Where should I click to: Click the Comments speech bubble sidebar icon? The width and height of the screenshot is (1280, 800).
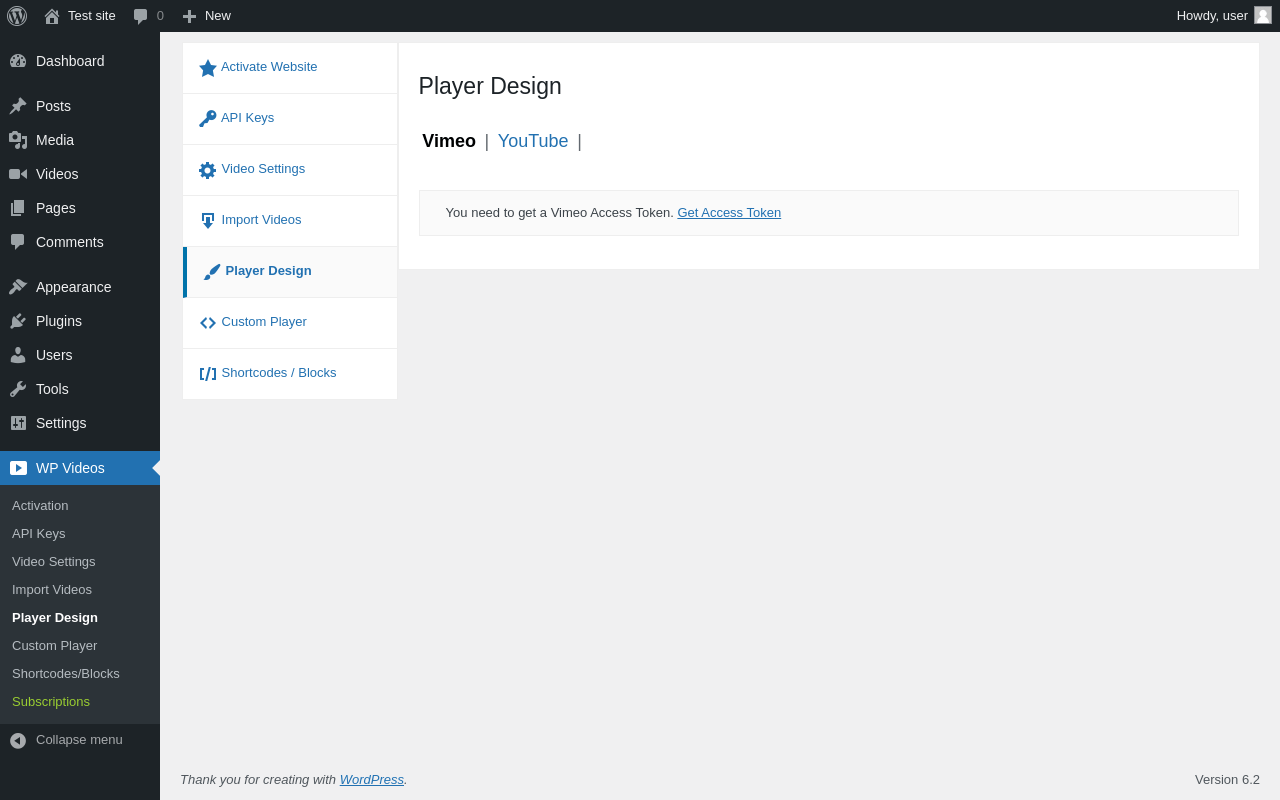(18, 242)
